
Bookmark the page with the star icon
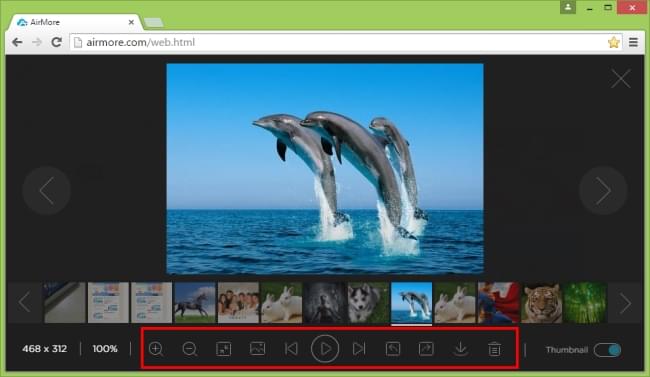pos(614,42)
